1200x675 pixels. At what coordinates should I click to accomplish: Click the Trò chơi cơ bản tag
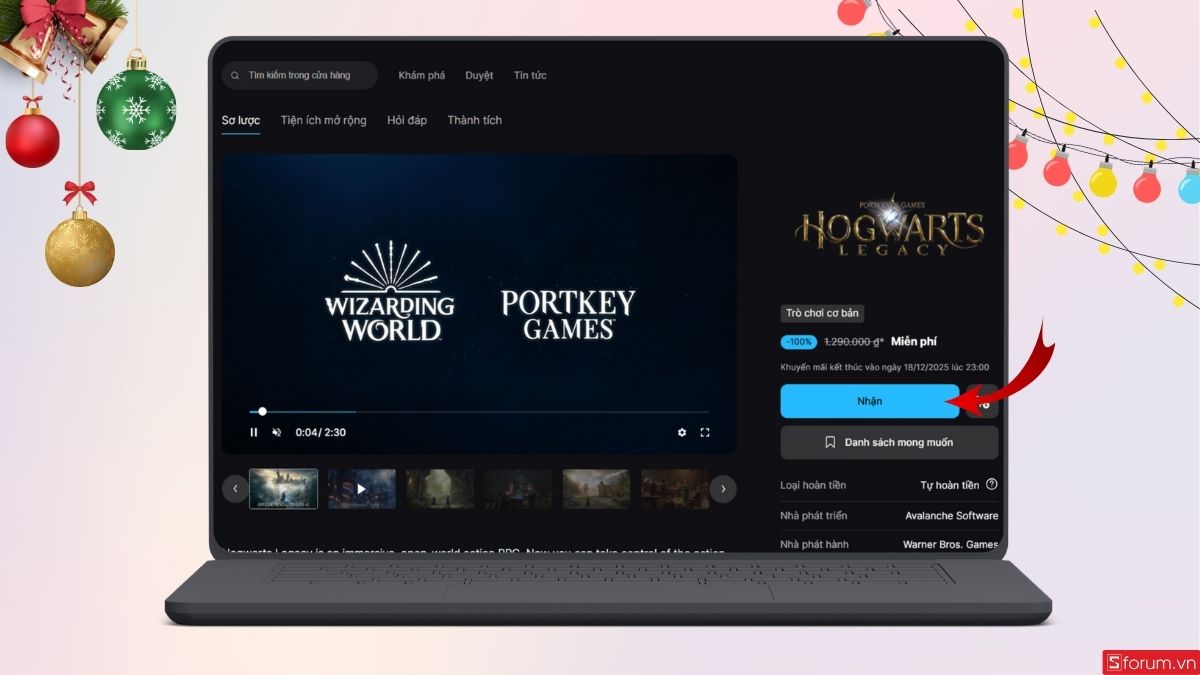(823, 313)
